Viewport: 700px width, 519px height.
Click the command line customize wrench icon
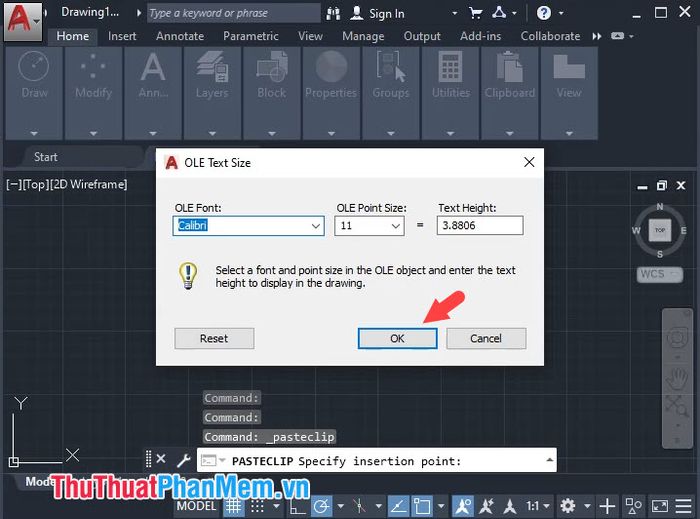tap(183, 460)
